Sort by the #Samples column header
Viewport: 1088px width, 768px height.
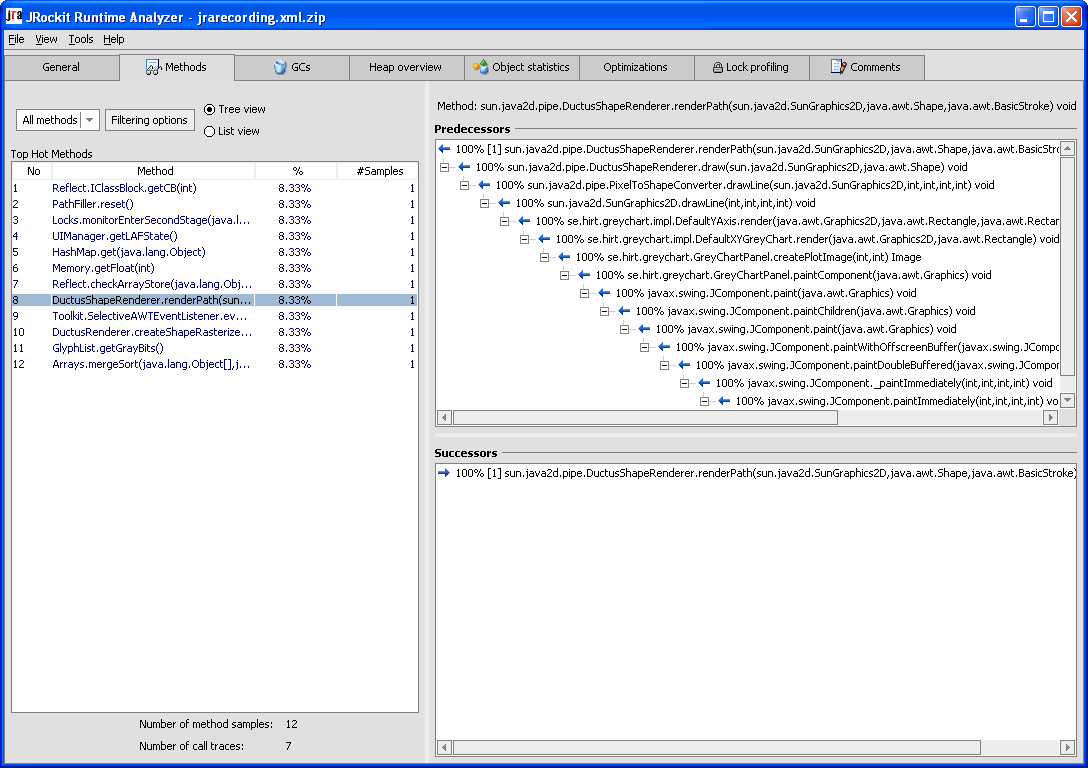click(x=378, y=171)
